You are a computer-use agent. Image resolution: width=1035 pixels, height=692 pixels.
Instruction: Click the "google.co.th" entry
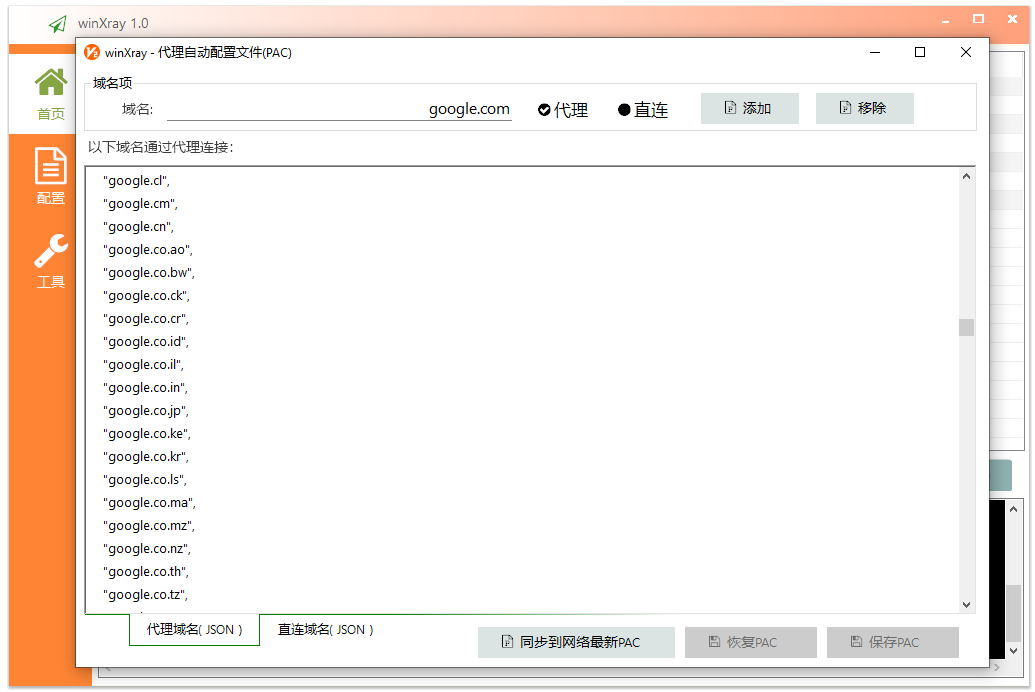pos(145,572)
